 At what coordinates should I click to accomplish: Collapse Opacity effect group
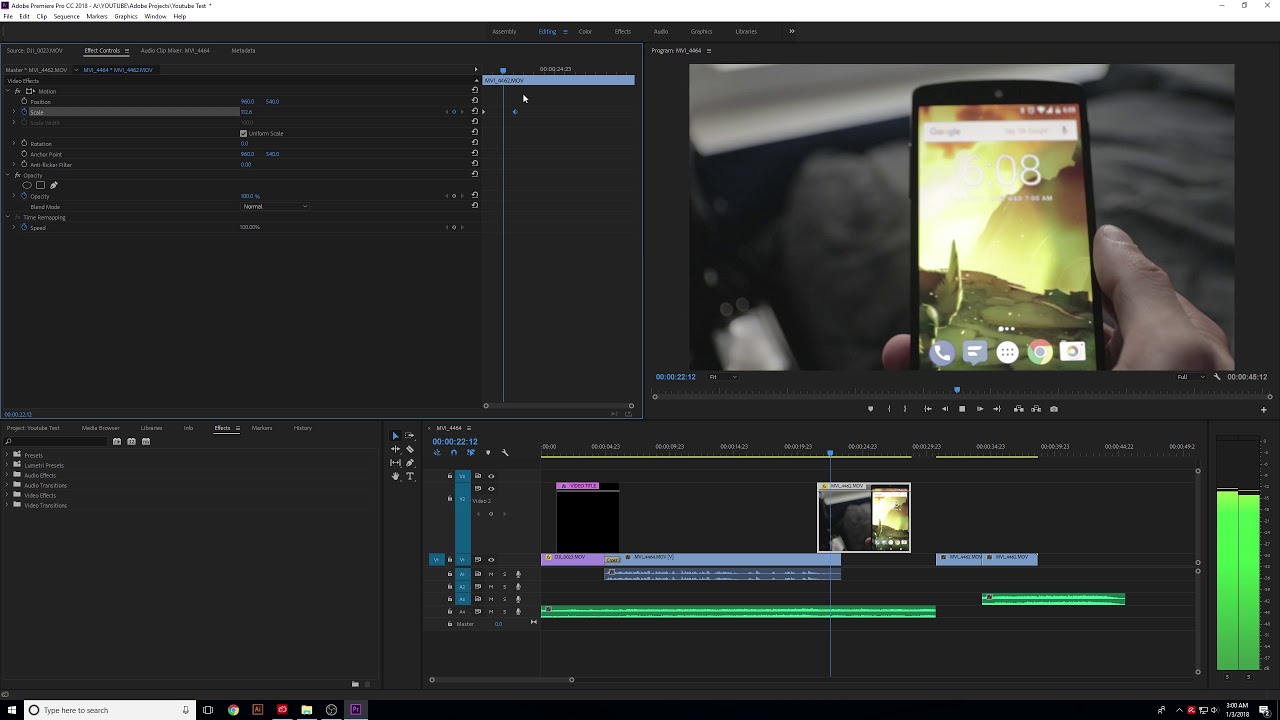tap(8, 175)
